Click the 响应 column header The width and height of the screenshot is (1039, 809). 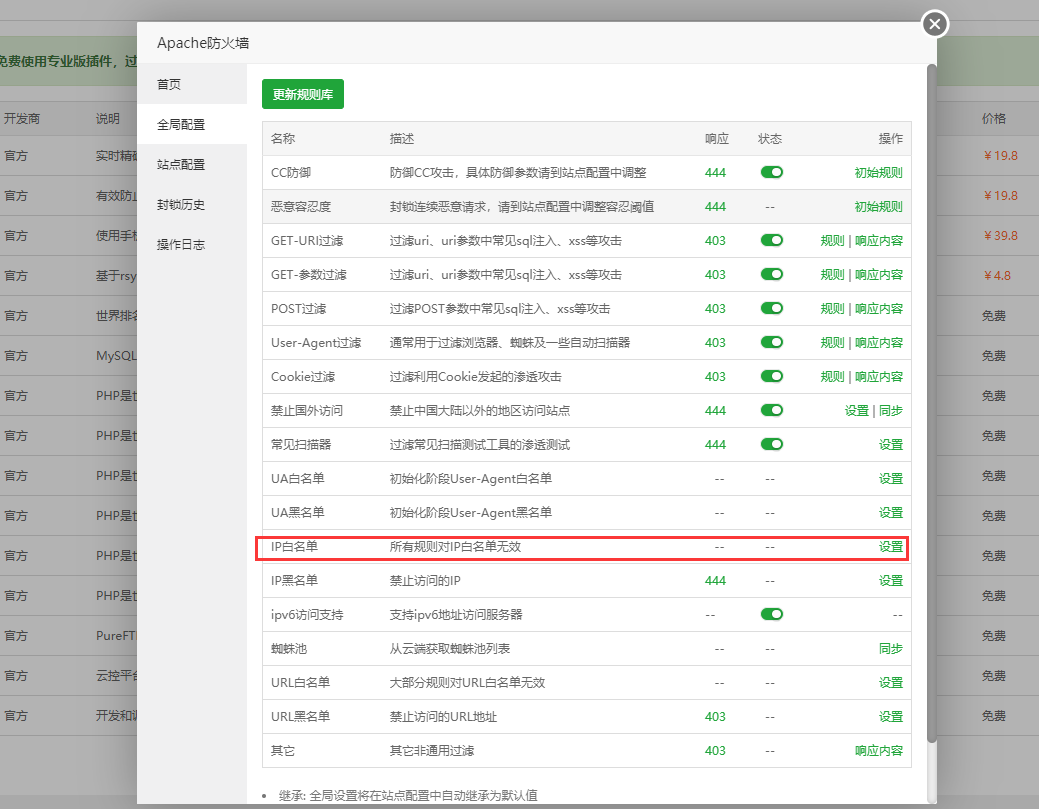tap(716, 138)
